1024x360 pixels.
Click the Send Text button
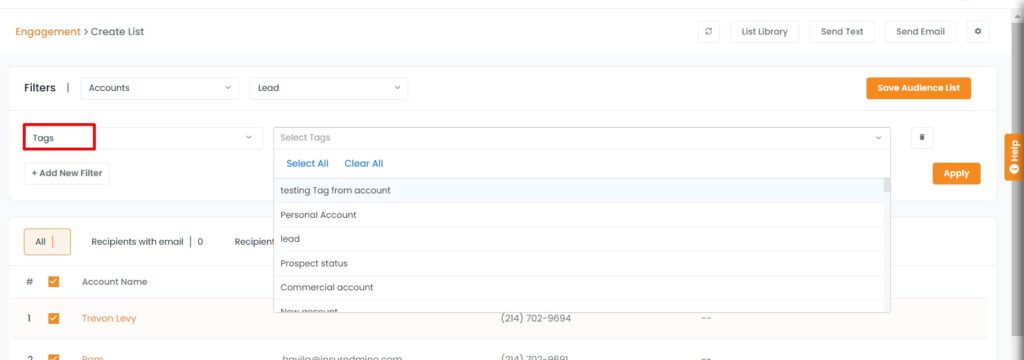click(842, 31)
